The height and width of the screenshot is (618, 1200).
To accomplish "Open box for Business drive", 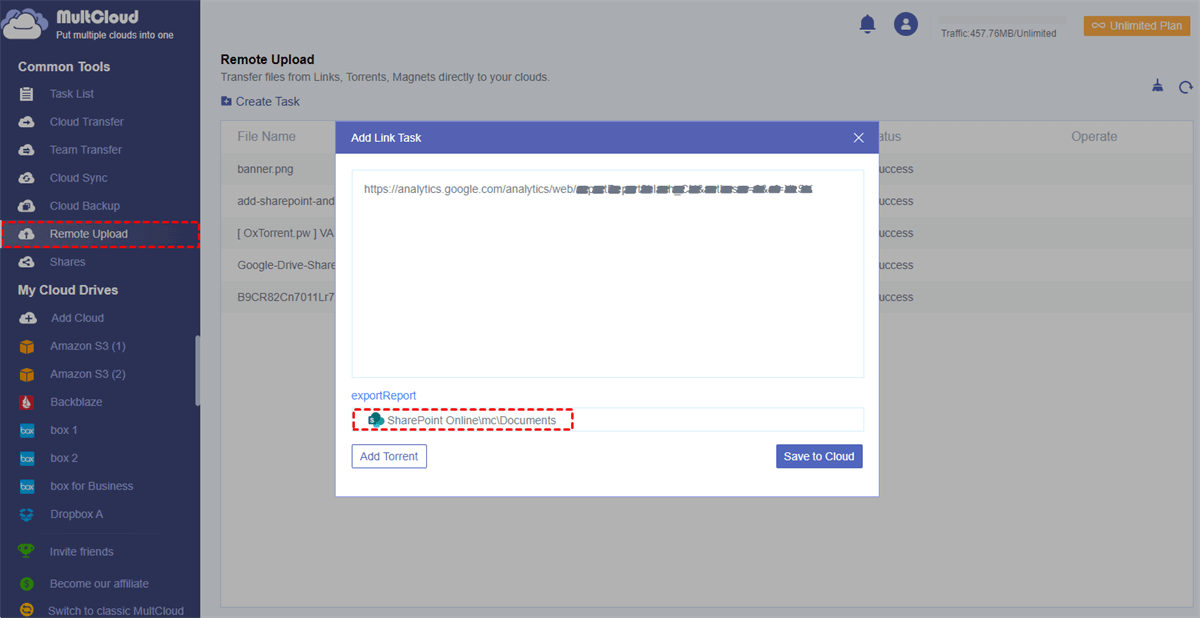I will coord(91,486).
